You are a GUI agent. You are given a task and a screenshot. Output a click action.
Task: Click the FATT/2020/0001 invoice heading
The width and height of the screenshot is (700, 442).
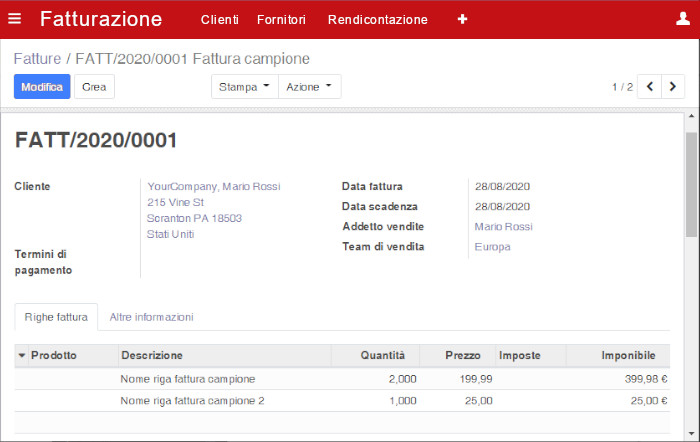[x=96, y=140]
